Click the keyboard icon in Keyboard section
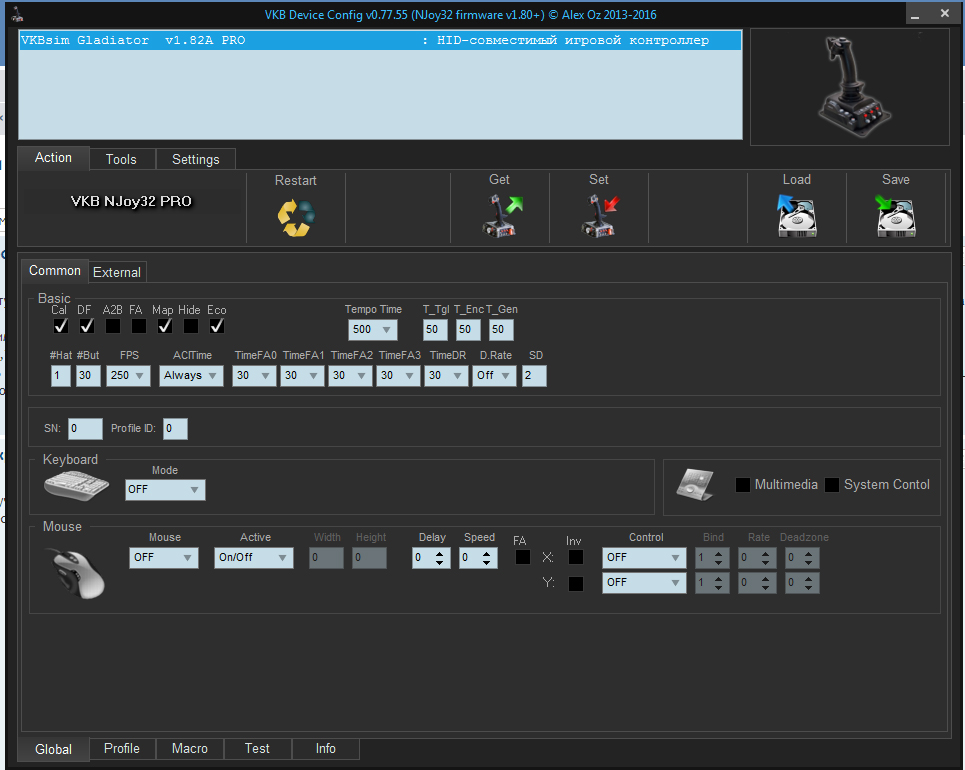 point(76,486)
